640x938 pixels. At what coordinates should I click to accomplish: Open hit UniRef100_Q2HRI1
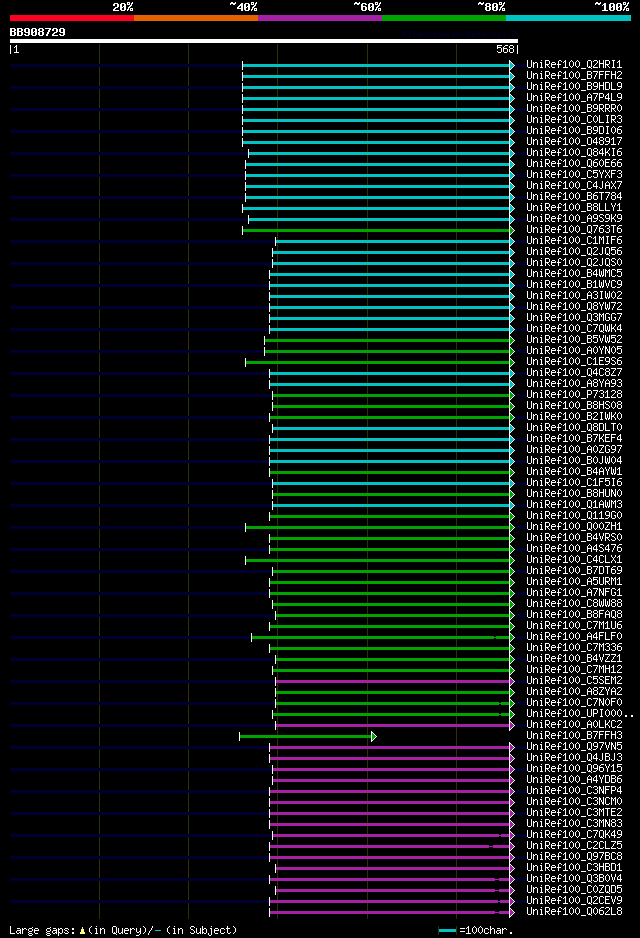pos(574,65)
